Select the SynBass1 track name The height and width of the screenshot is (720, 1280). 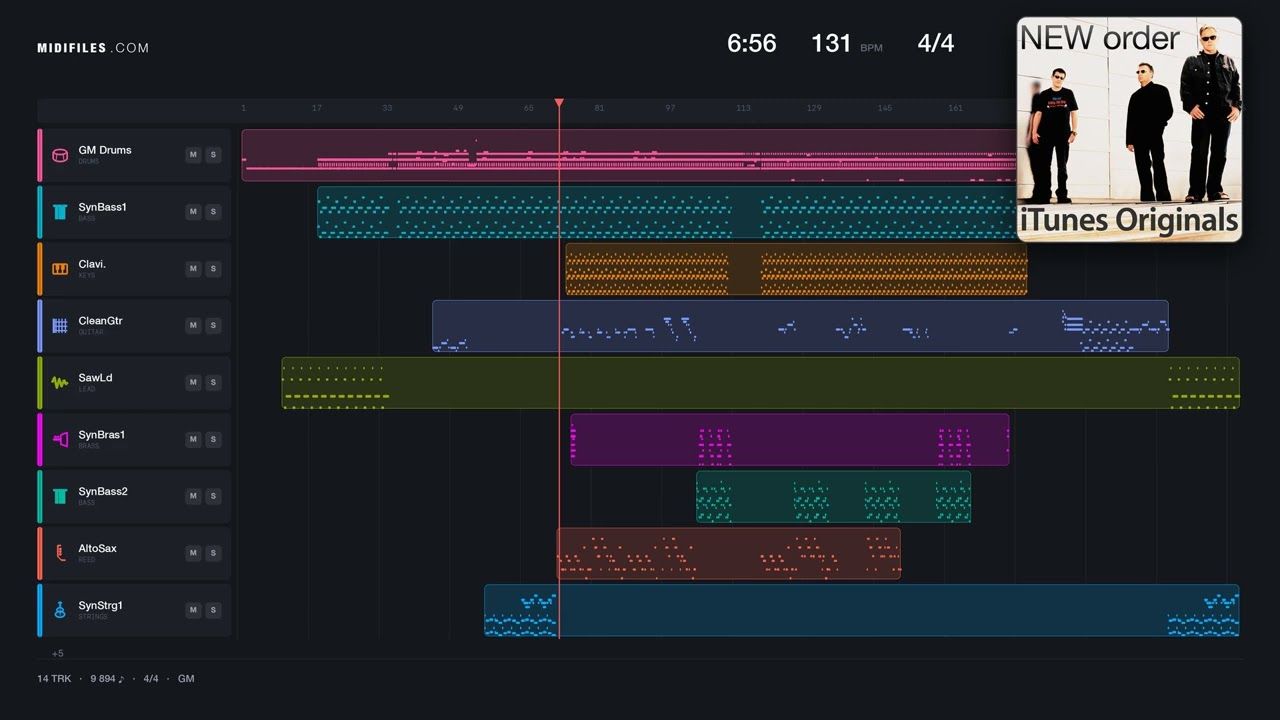pyautogui.click(x=103, y=207)
